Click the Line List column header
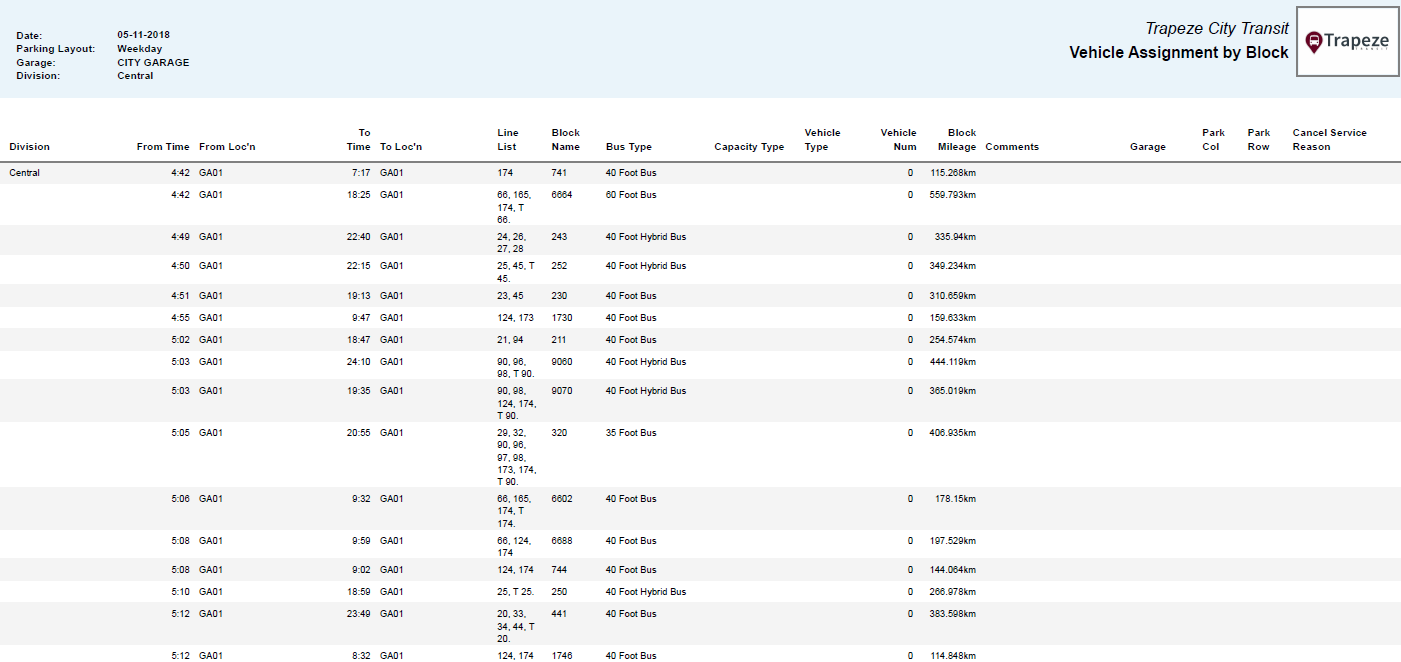This screenshot has width=1401, height=662. (x=507, y=139)
